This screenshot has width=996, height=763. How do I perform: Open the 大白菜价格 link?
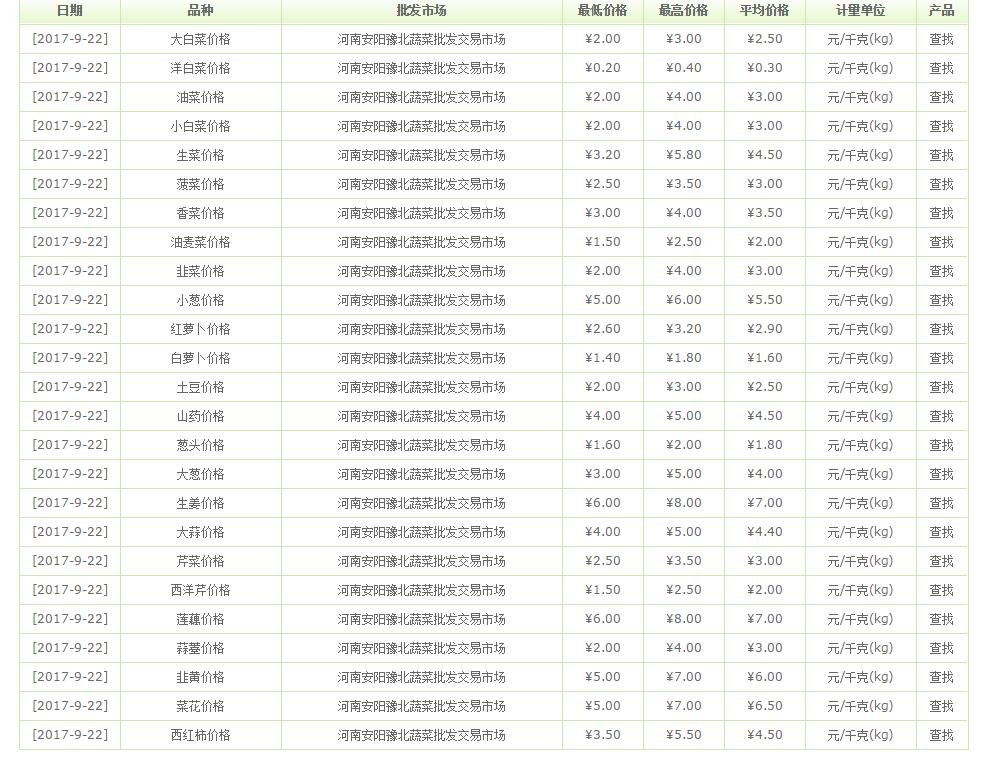point(200,39)
